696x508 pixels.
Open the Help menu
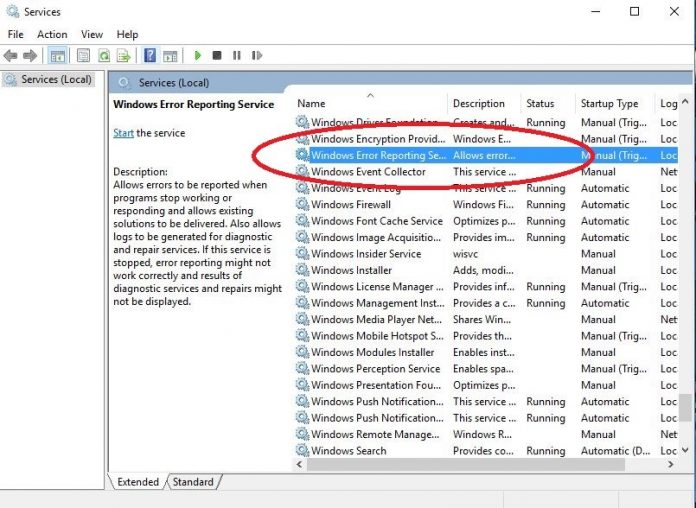point(127,34)
